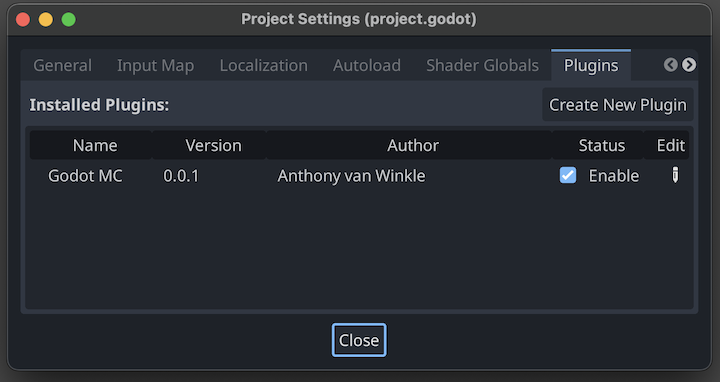The image size is (720, 382).
Task: Switch to the General tab
Action: pyautogui.click(x=62, y=65)
